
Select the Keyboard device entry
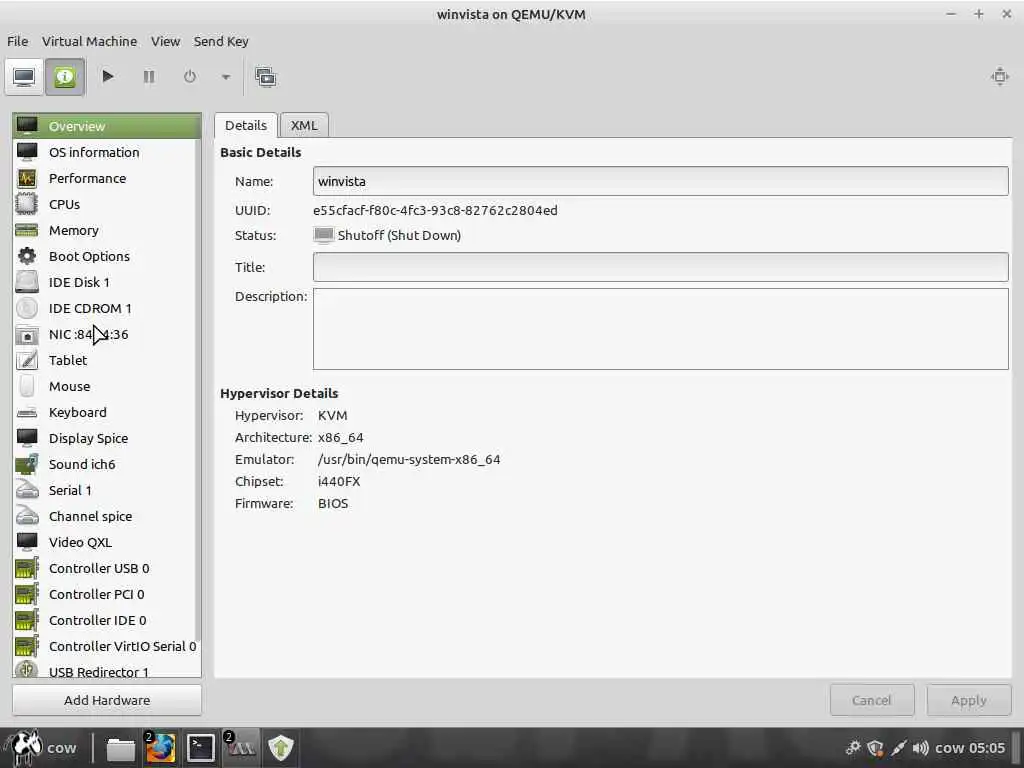(x=106, y=413)
